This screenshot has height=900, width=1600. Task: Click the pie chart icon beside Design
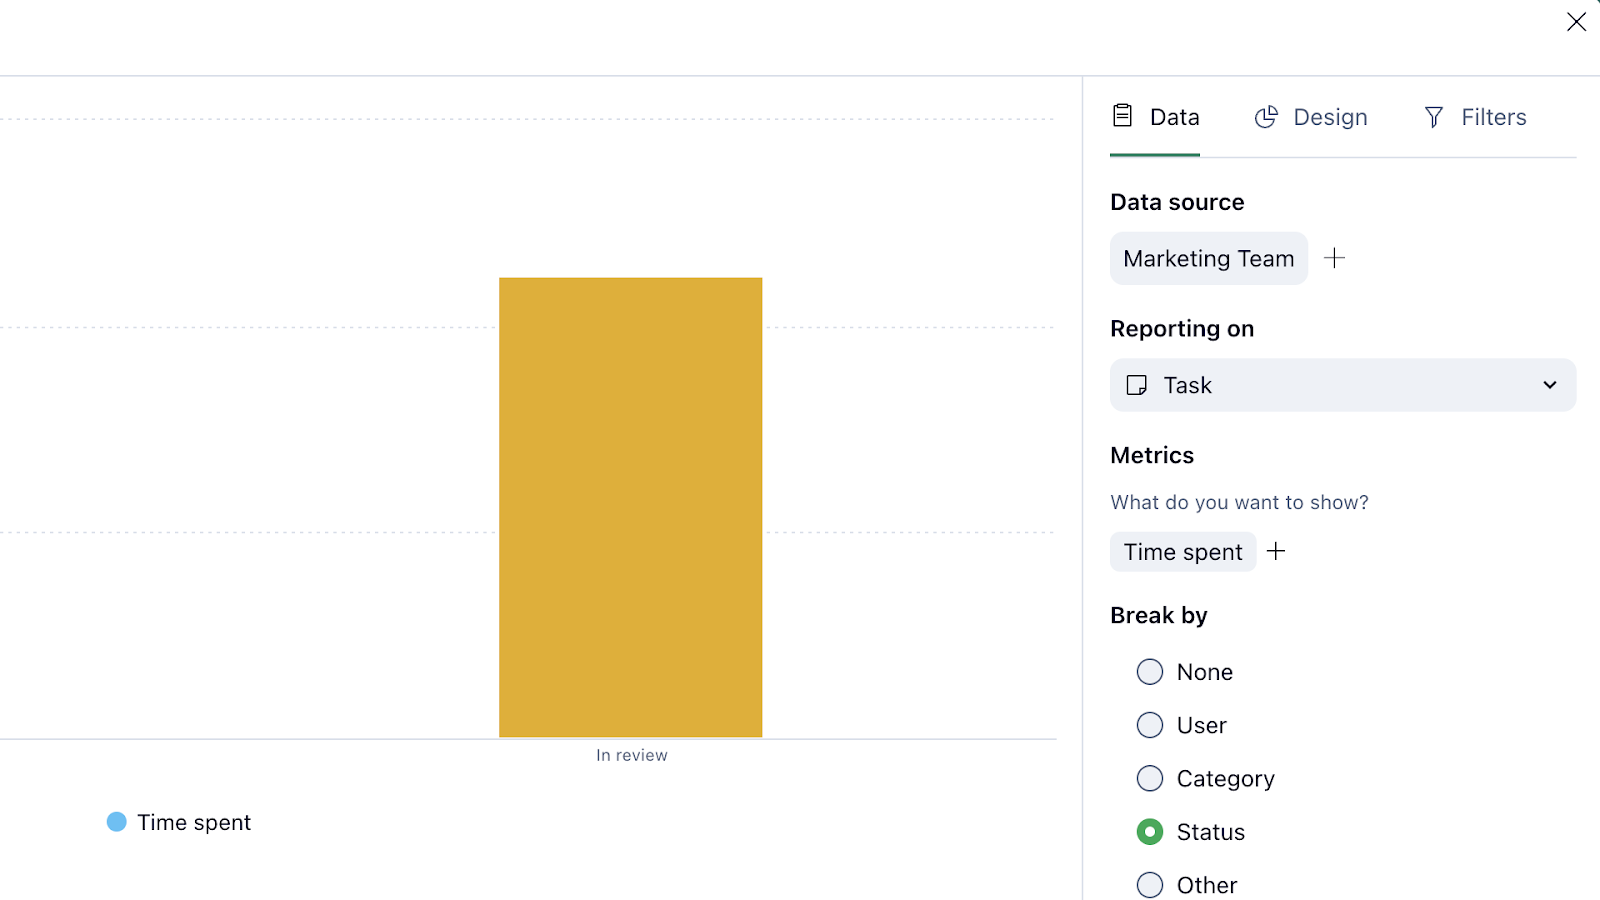(x=1266, y=117)
